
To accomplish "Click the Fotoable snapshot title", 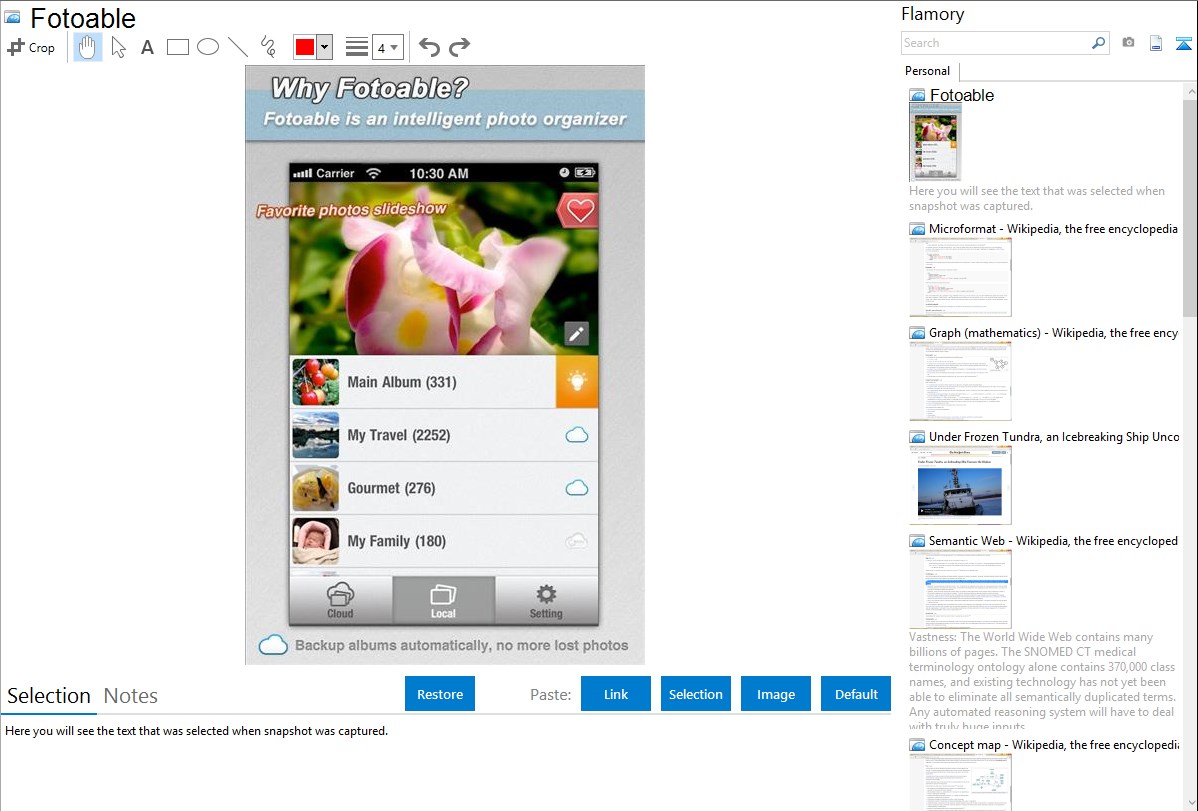I will pos(961,96).
